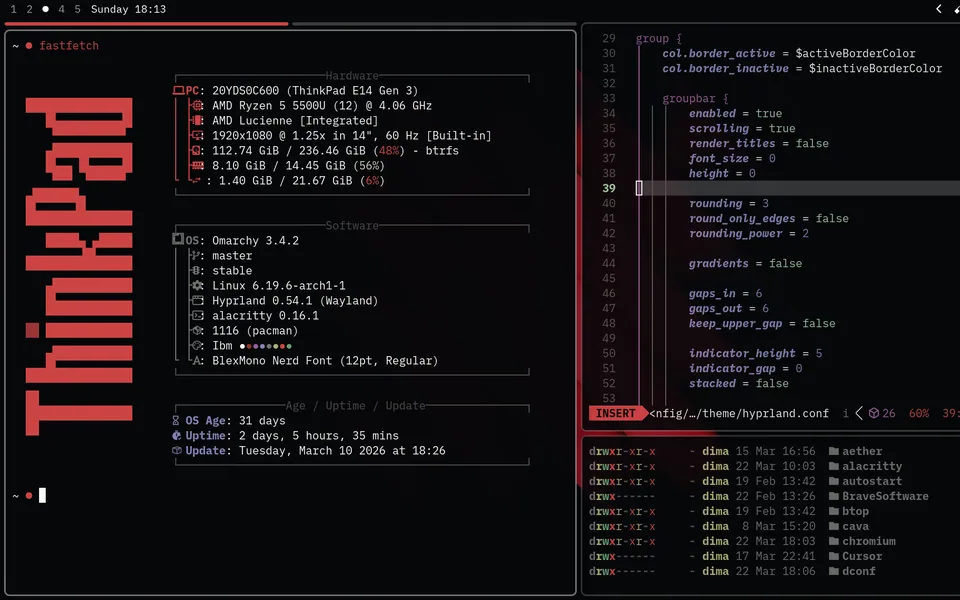Click the editor cursor on line 39
Screen dimensions: 960x600
[639, 188]
